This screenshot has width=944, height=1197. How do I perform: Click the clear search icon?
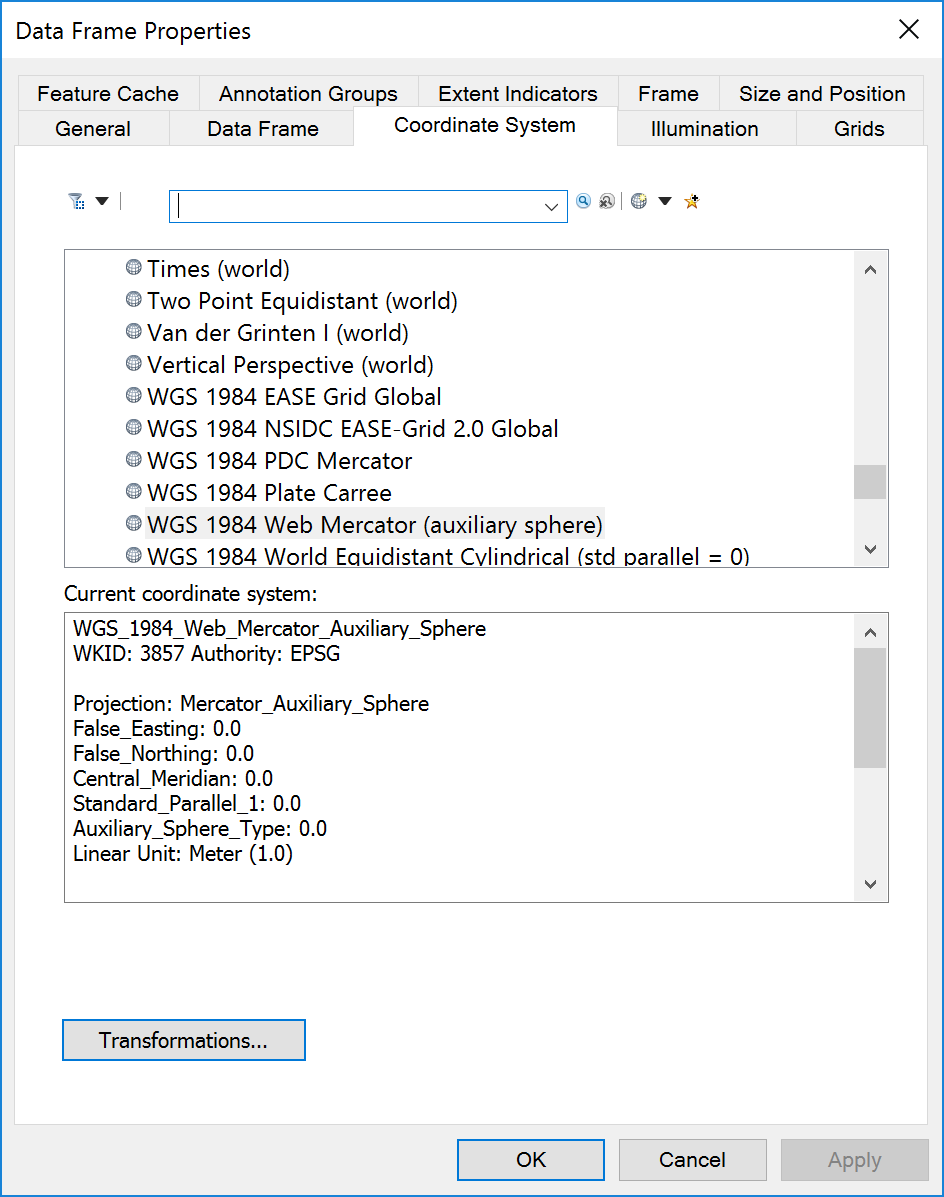click(x=607, y=201)
